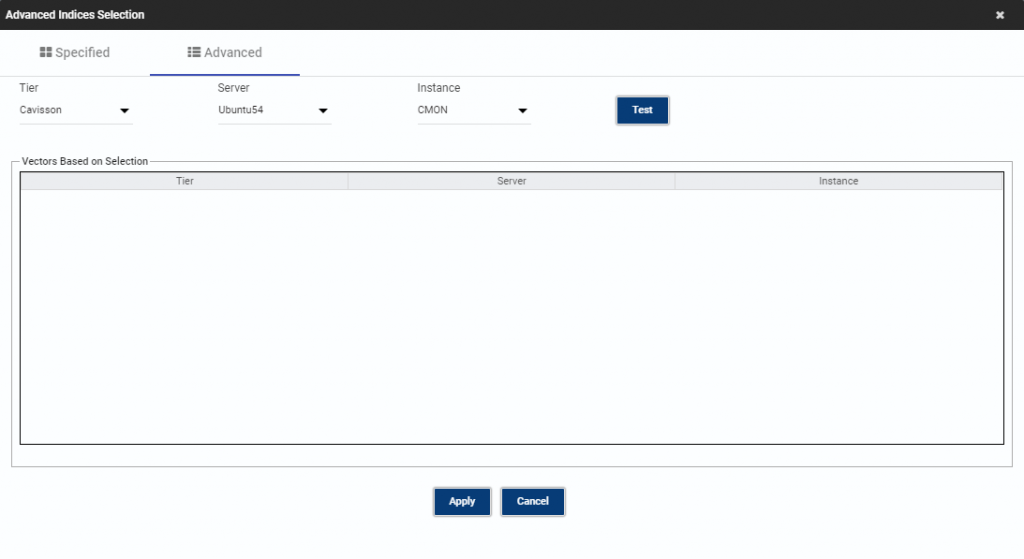Click the 'Vectors Based on Selection' legend

tap(84, 161)
